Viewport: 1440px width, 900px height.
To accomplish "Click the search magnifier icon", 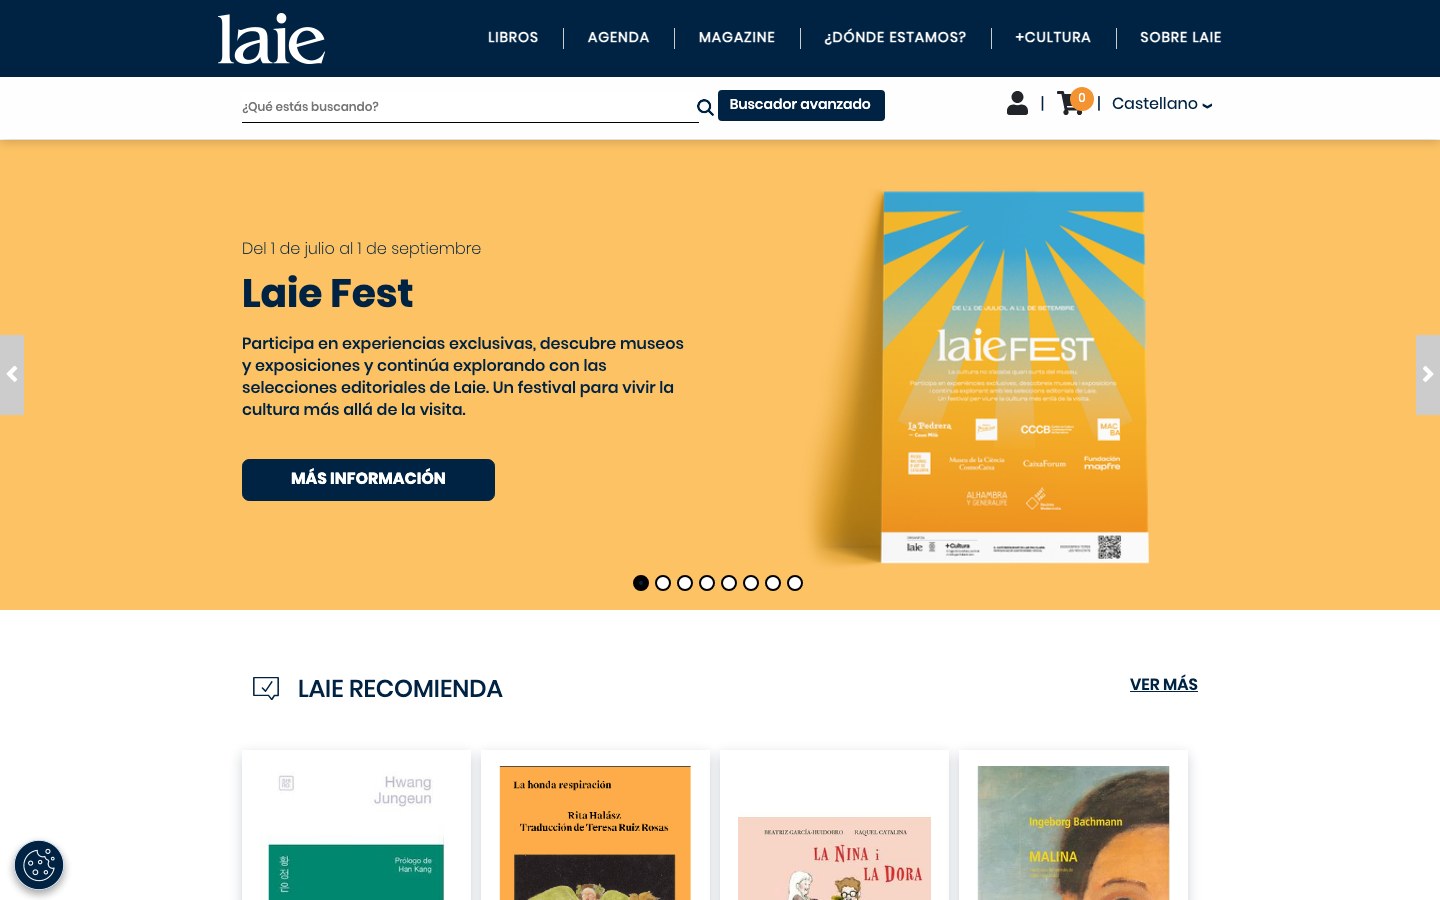I will pyautogui.click(x=705, y=107).
